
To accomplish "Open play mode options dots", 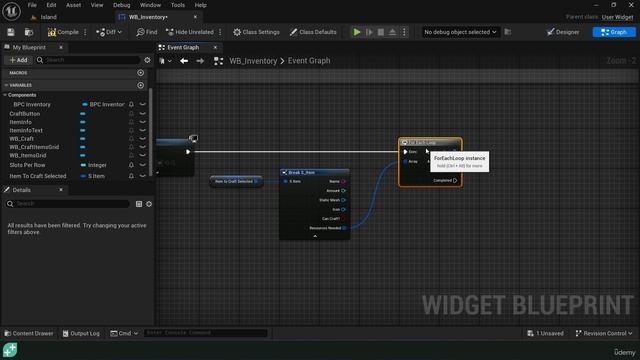I will pyautogui.click(x=404, y=32).
